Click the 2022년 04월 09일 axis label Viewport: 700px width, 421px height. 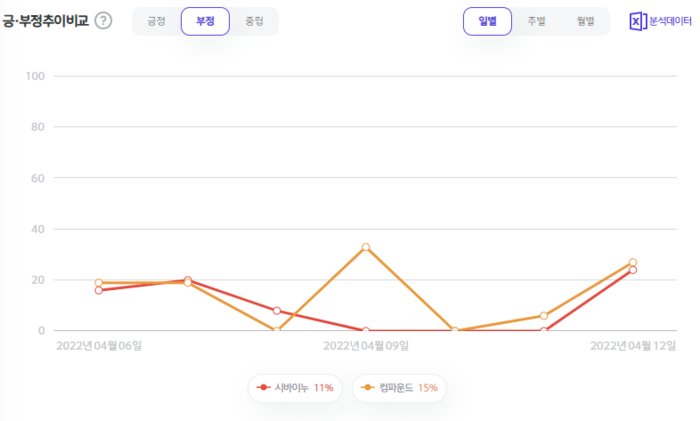(366, 346)
